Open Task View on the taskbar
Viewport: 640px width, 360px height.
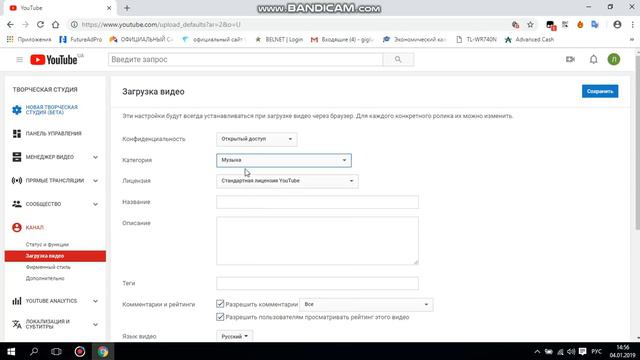click(x=56, y=351)
